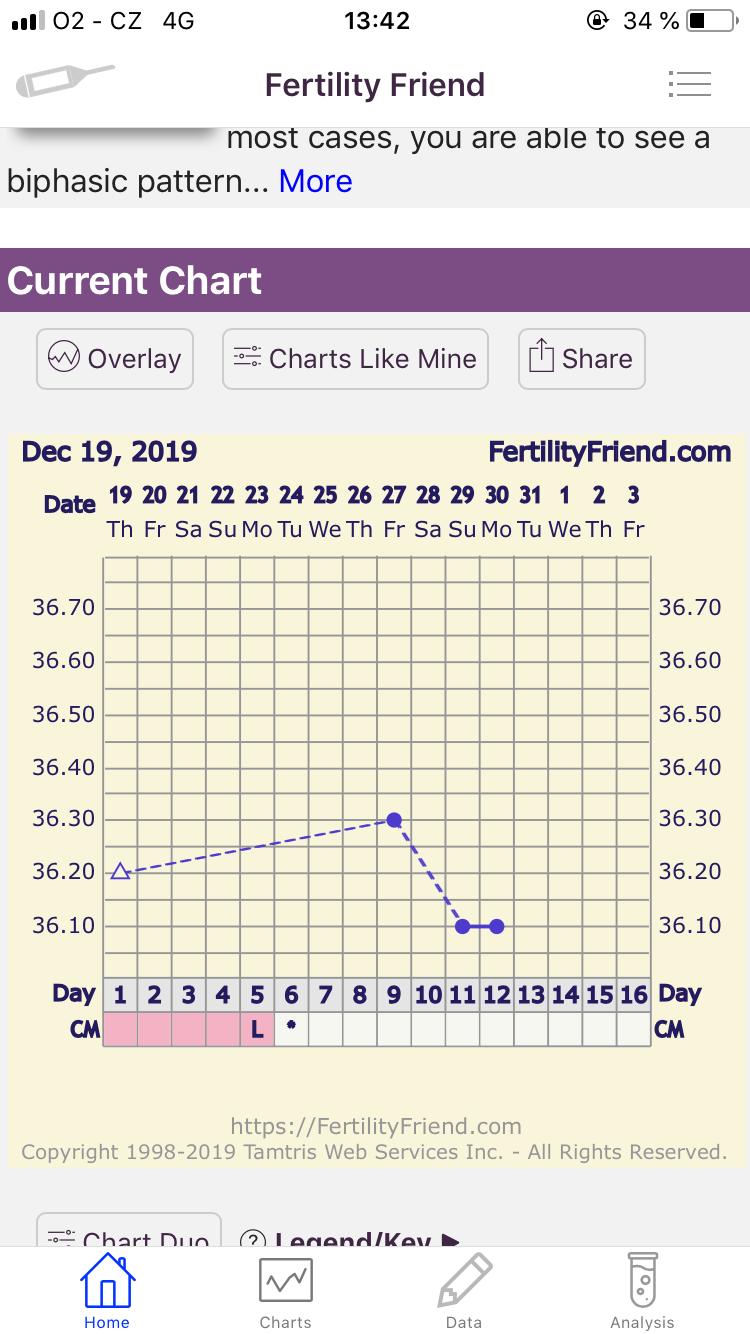The width and height of the screenshot is (750, 1334).
Task: Open the Chart Duo button
Action: click(x=128, y=1238)
